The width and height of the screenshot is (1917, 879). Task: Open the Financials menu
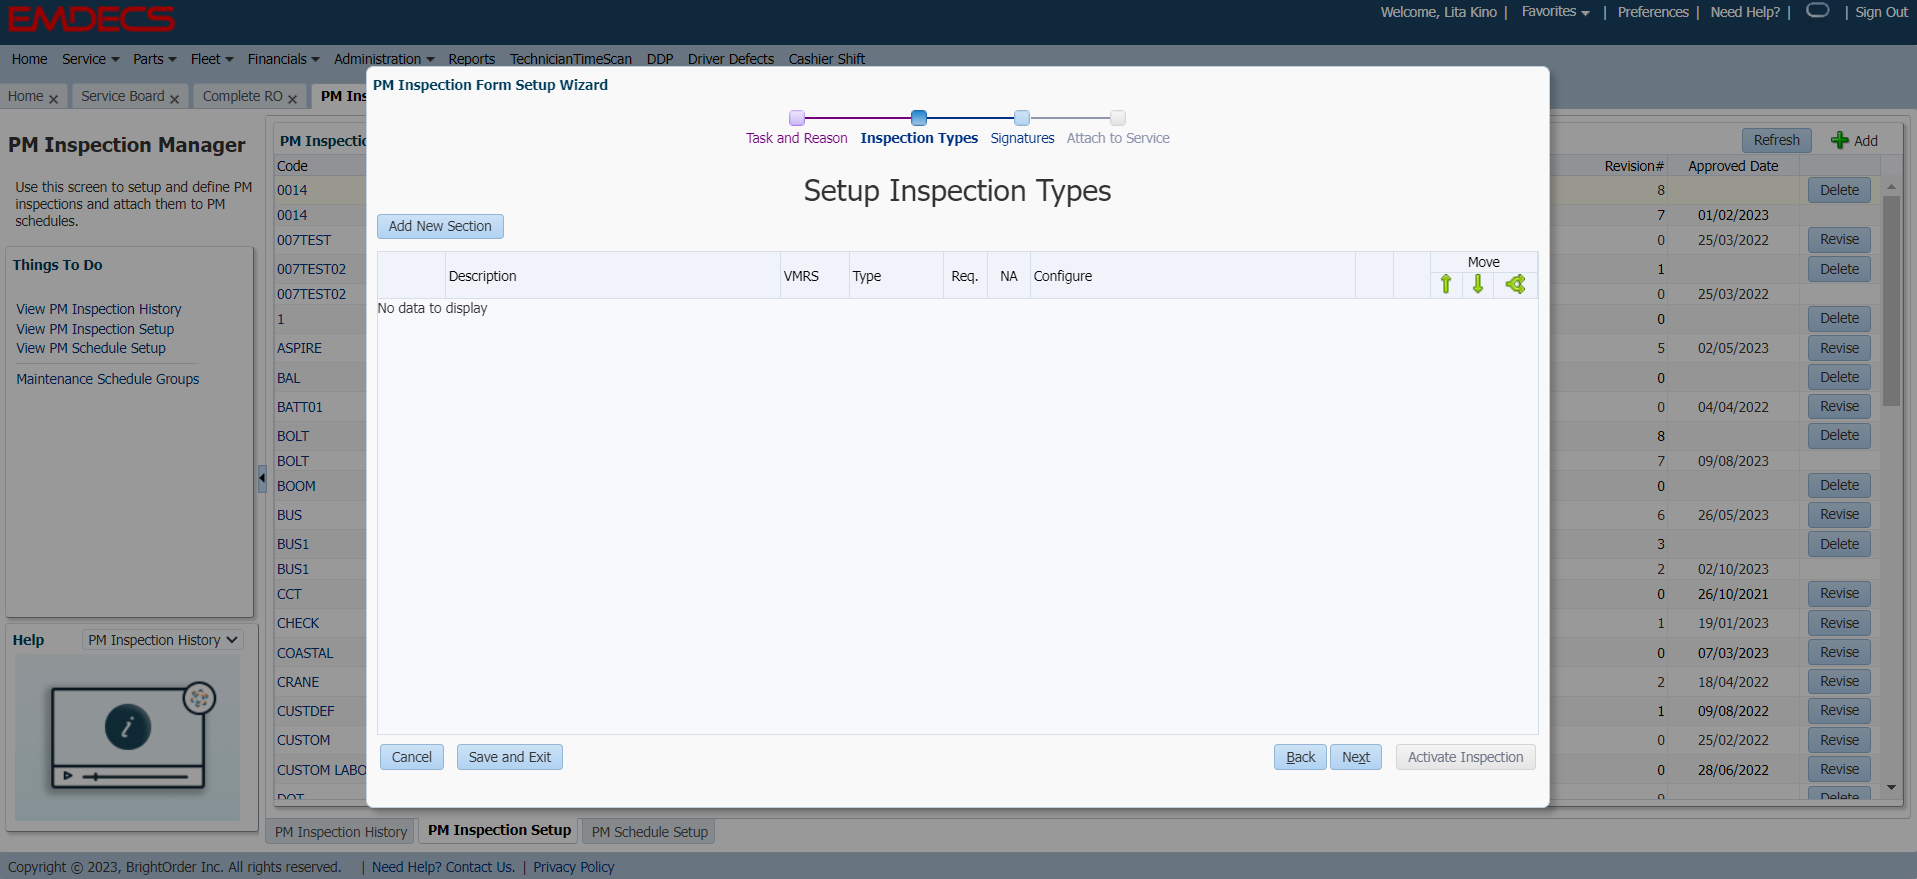(x=283, y=59)
